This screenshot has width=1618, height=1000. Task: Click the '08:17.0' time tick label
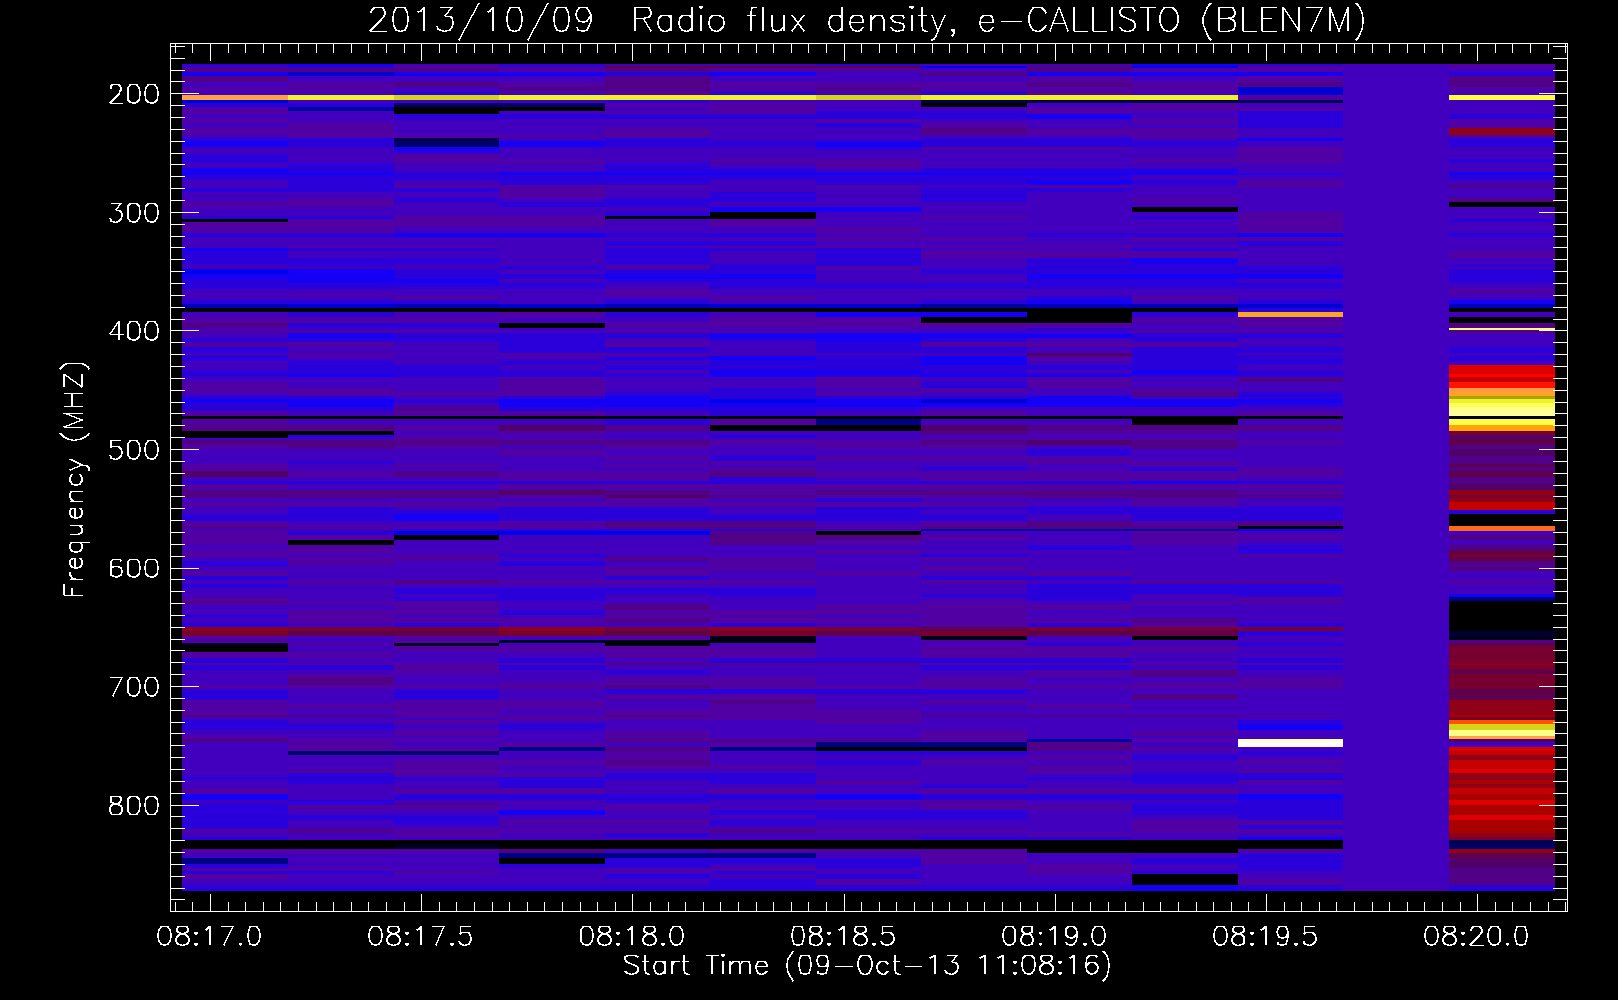click(209, 937)
